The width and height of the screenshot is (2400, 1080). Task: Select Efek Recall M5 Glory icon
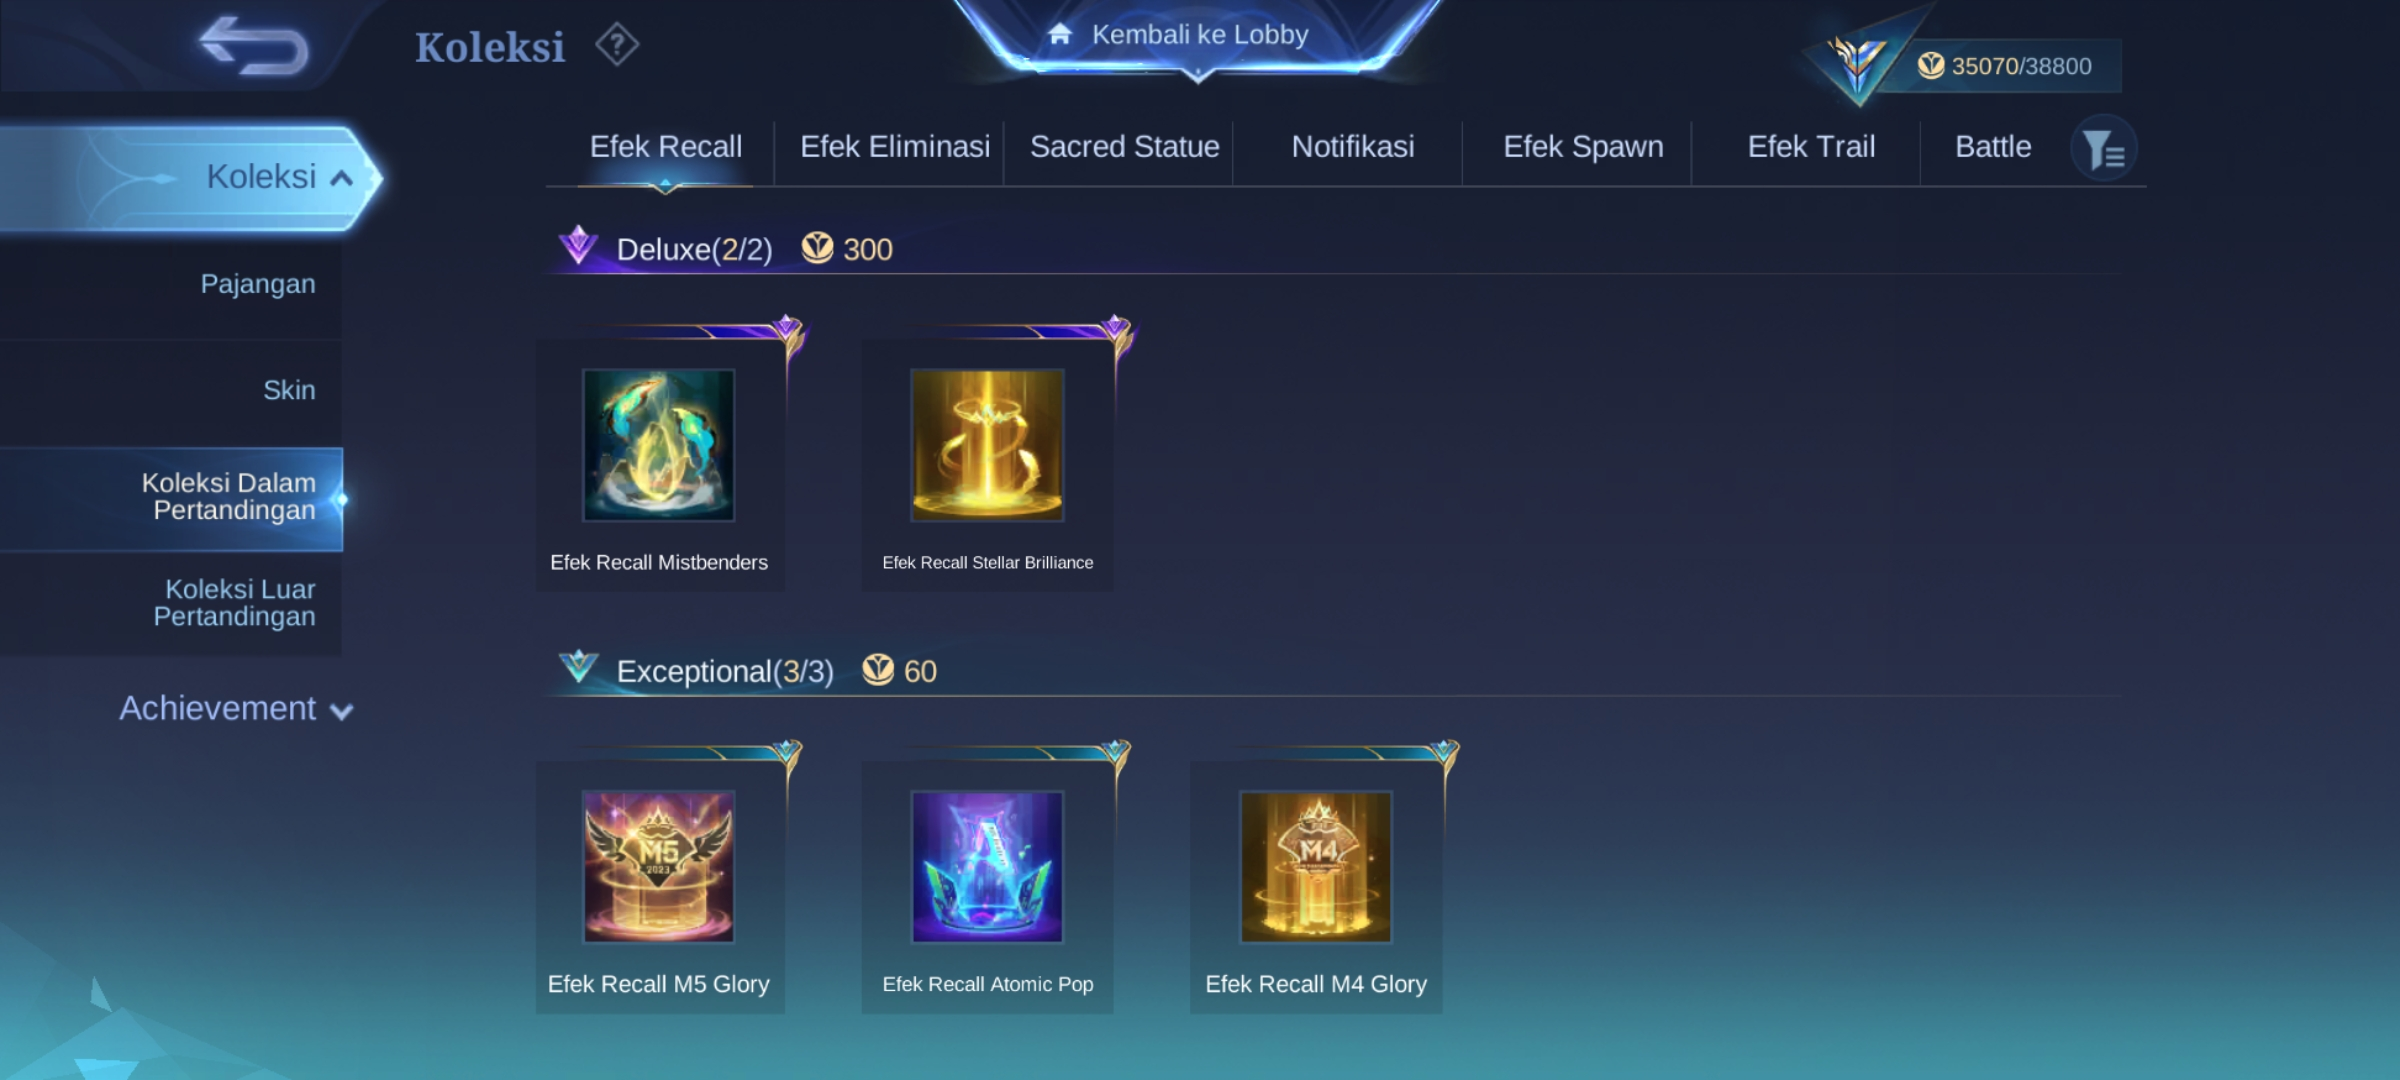[659, 867]
